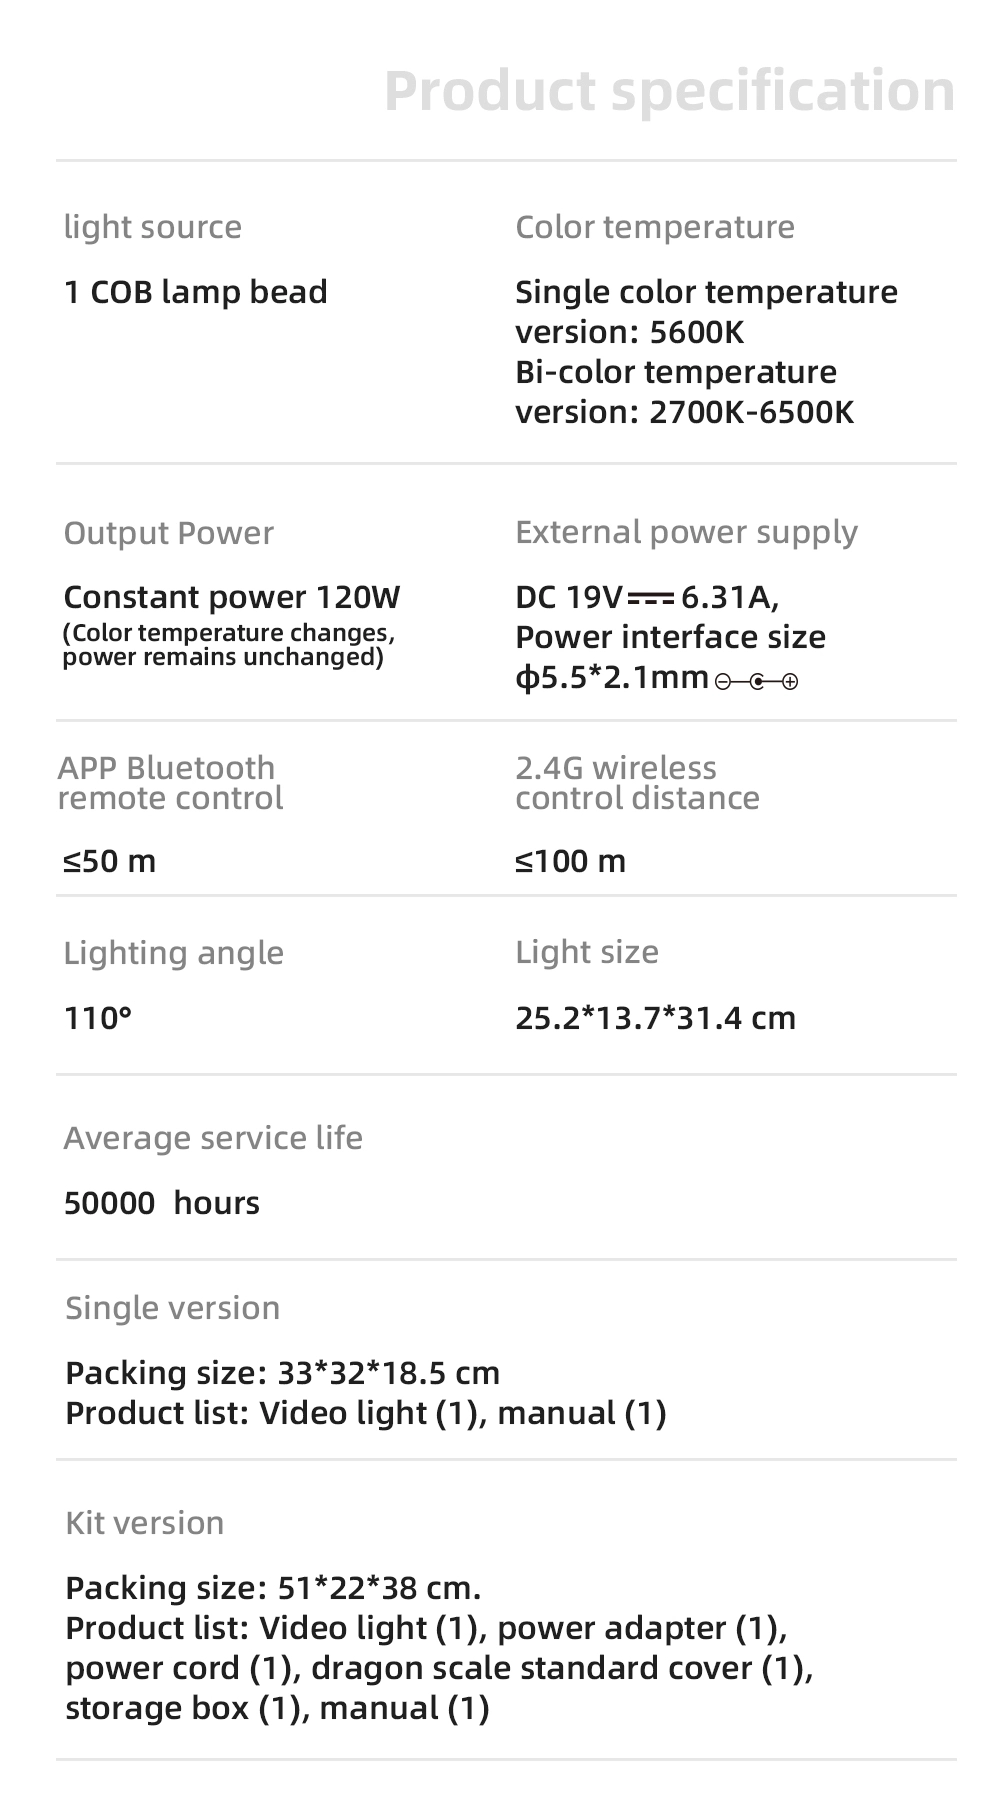
Task: Click the 2700K-6500K bi-color value
Action: (x=752, y=412)
